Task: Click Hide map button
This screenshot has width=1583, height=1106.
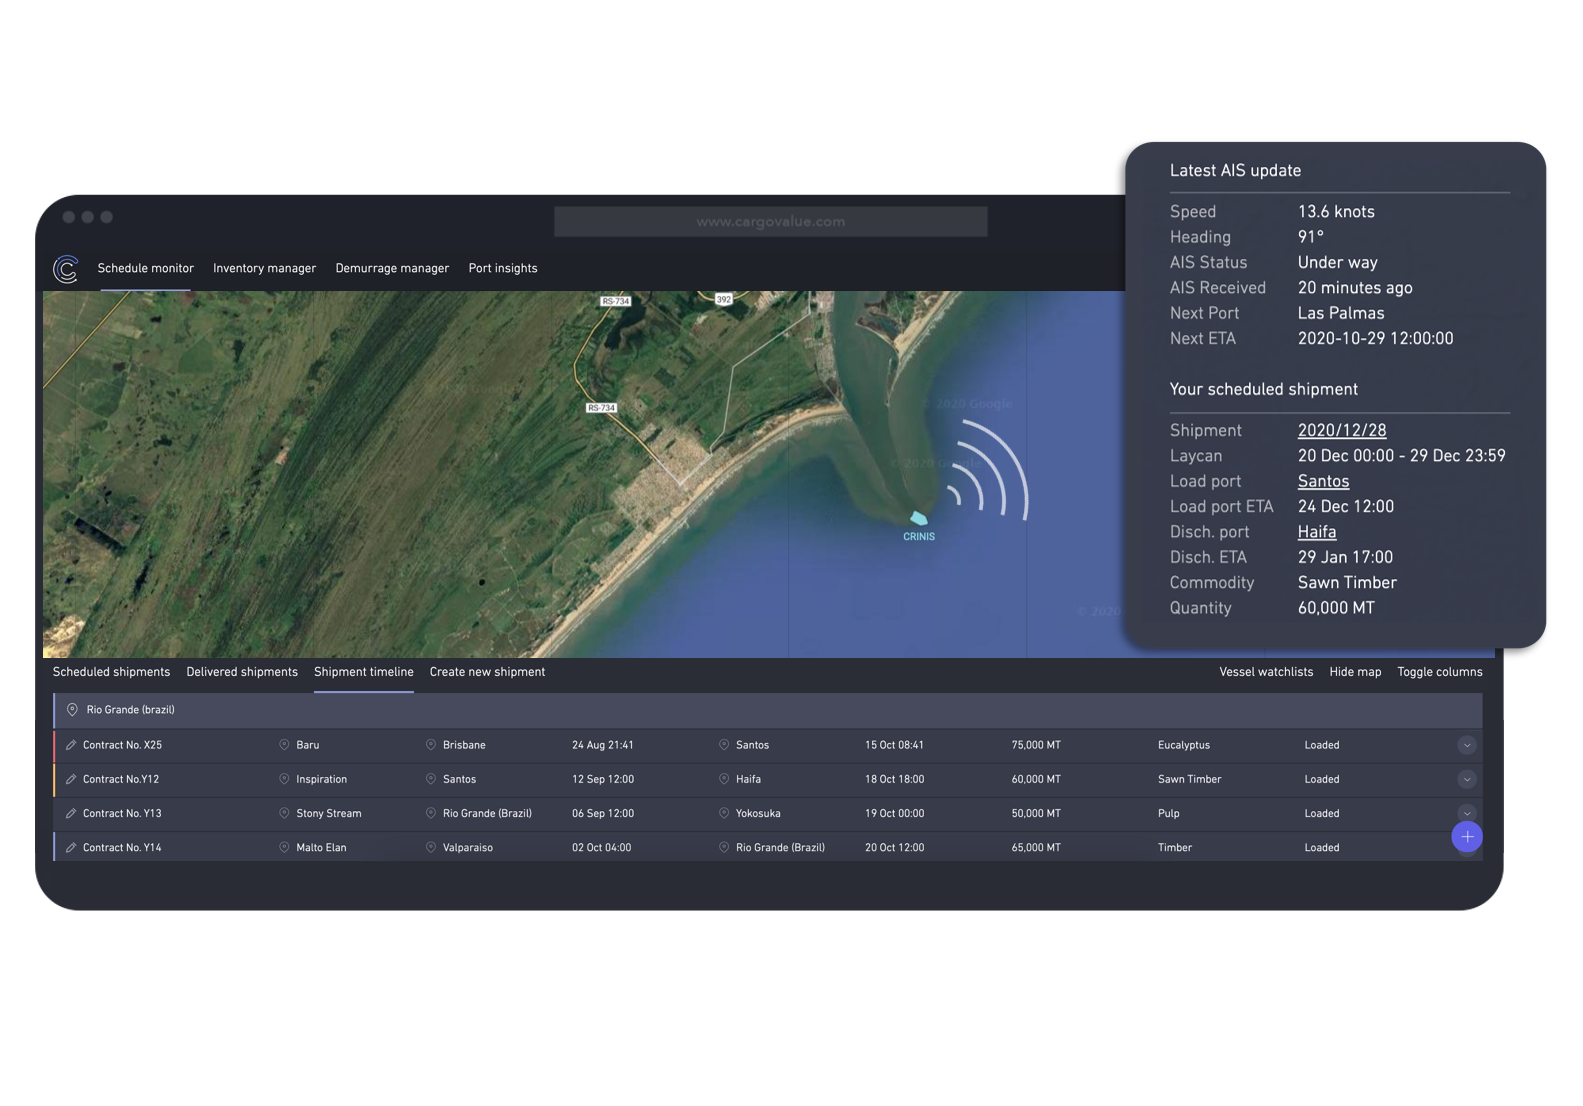Action: click(x=1355, y=672)
